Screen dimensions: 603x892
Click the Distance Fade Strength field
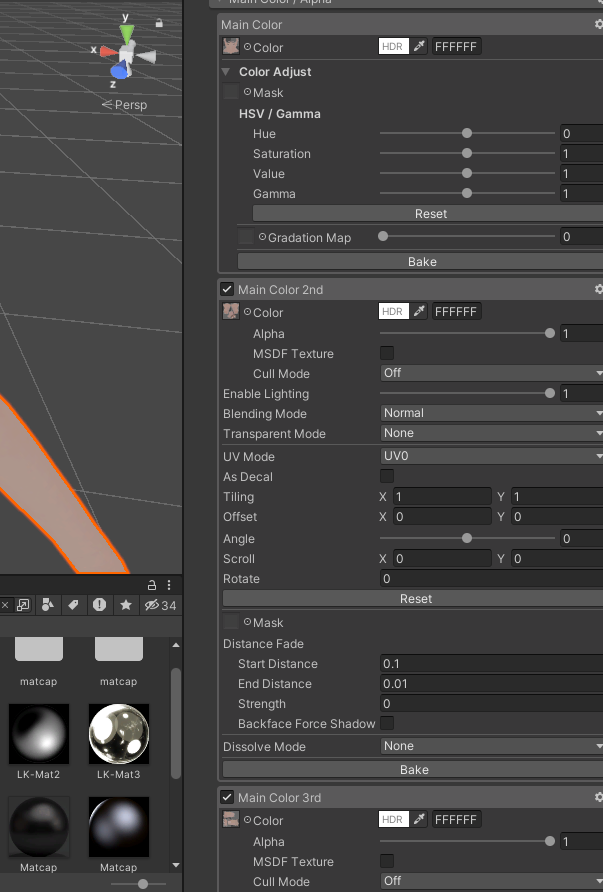pos(492,703)
